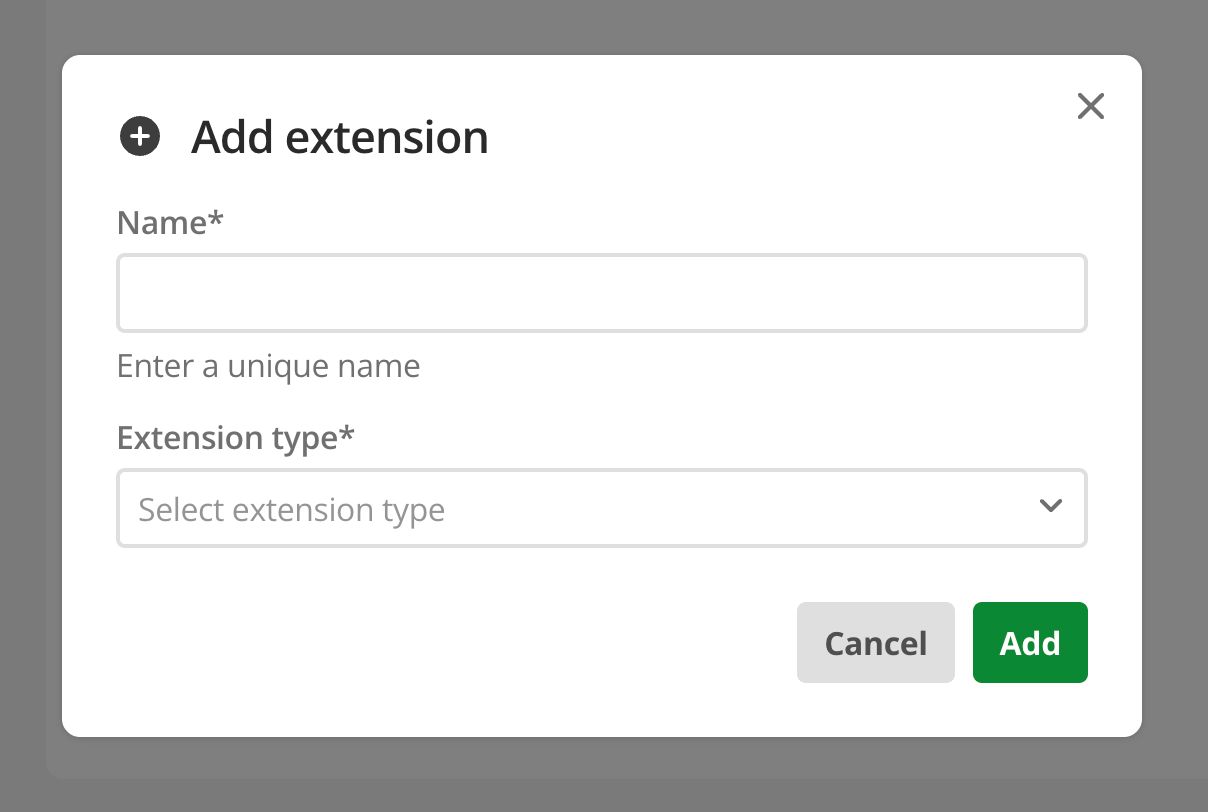Click the Add extension dialog title

339,136
